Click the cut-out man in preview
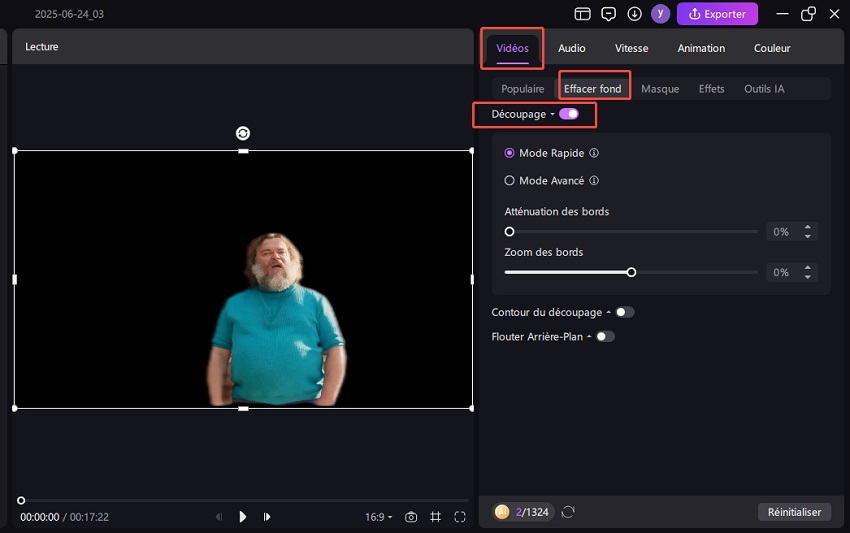Viewport: 850px width, 533px height. [x=276, y=320]
